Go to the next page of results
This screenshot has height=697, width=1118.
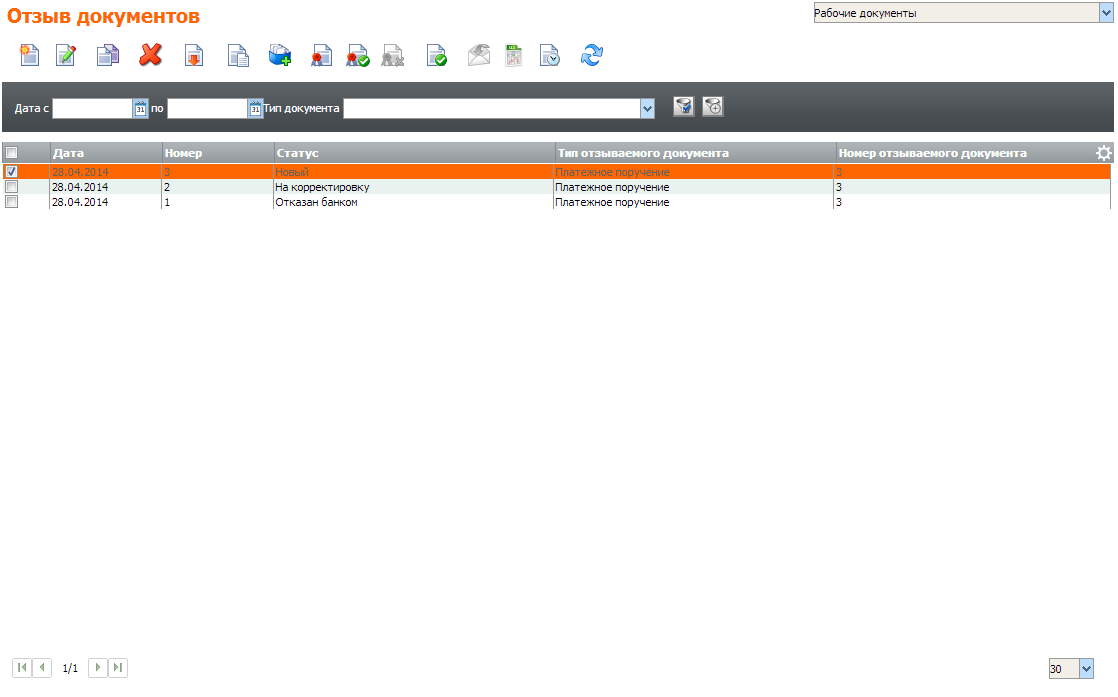tap(98, 668)
